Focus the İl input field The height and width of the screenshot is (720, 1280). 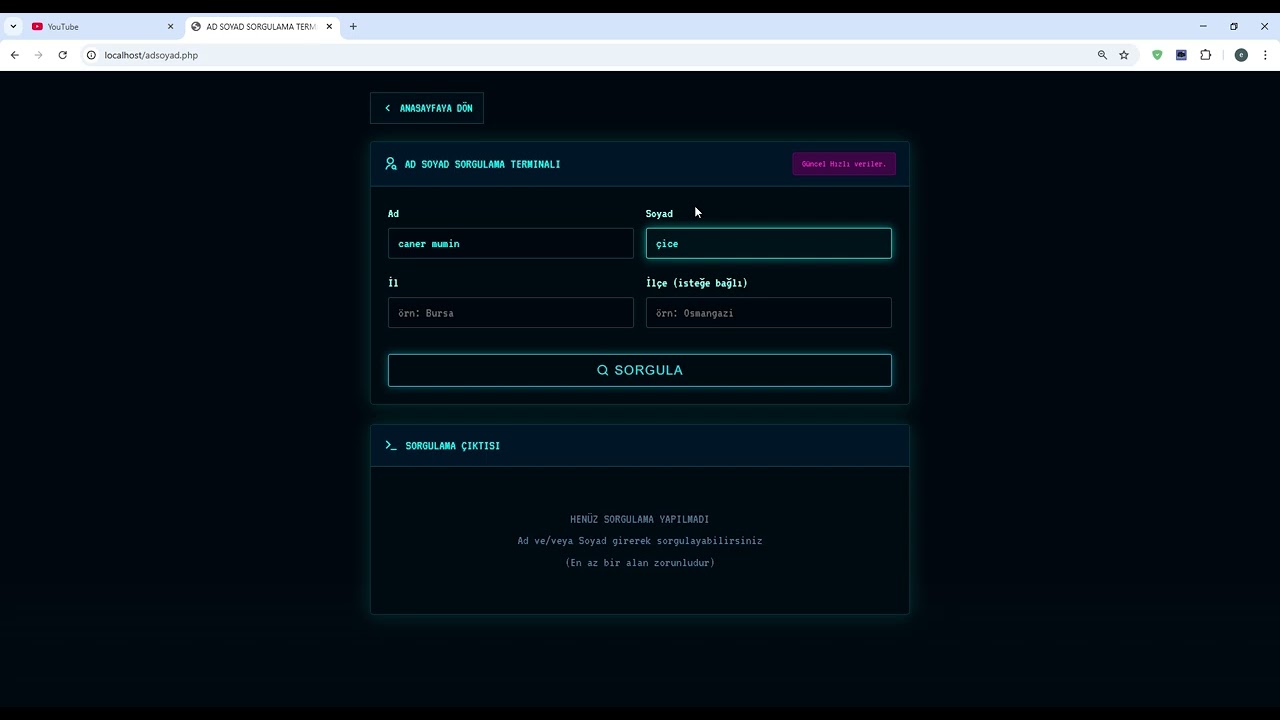click(x=511, y=313)
